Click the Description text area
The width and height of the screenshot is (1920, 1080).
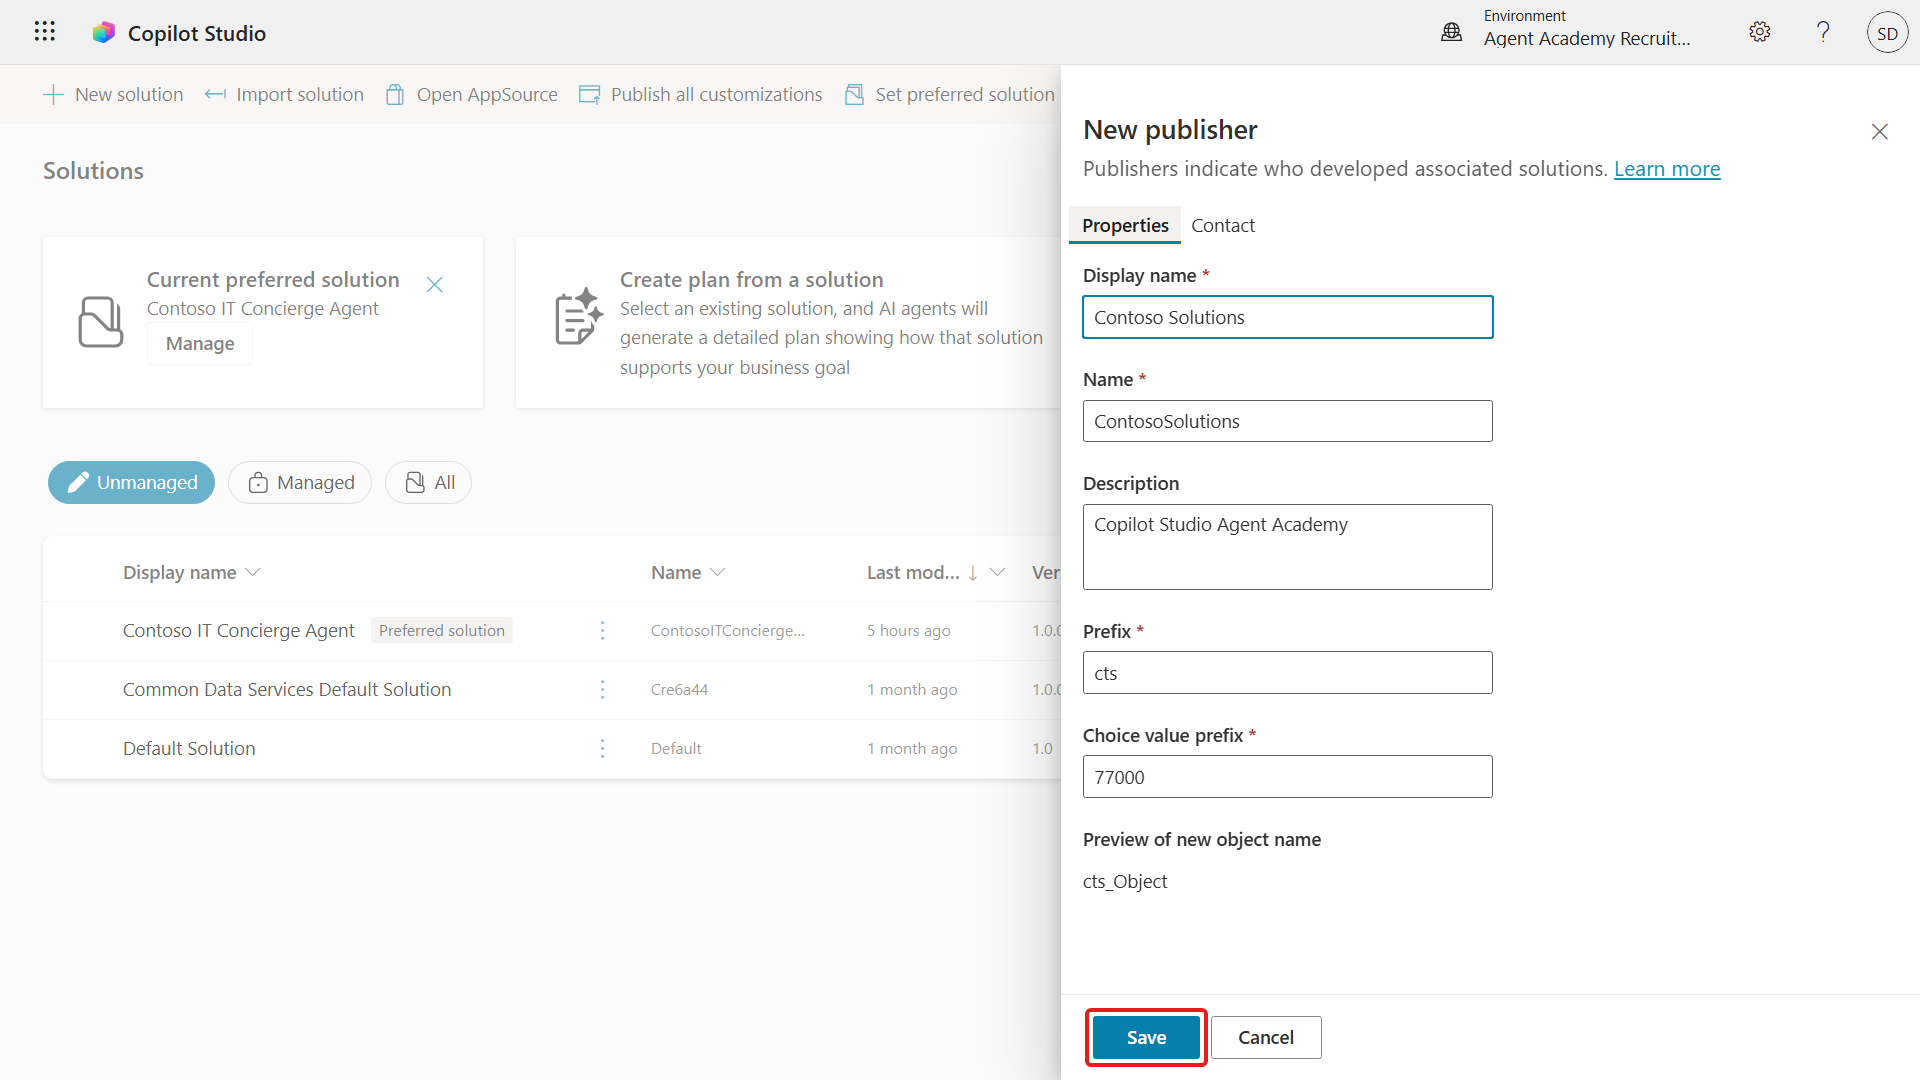pos(1288,547)
